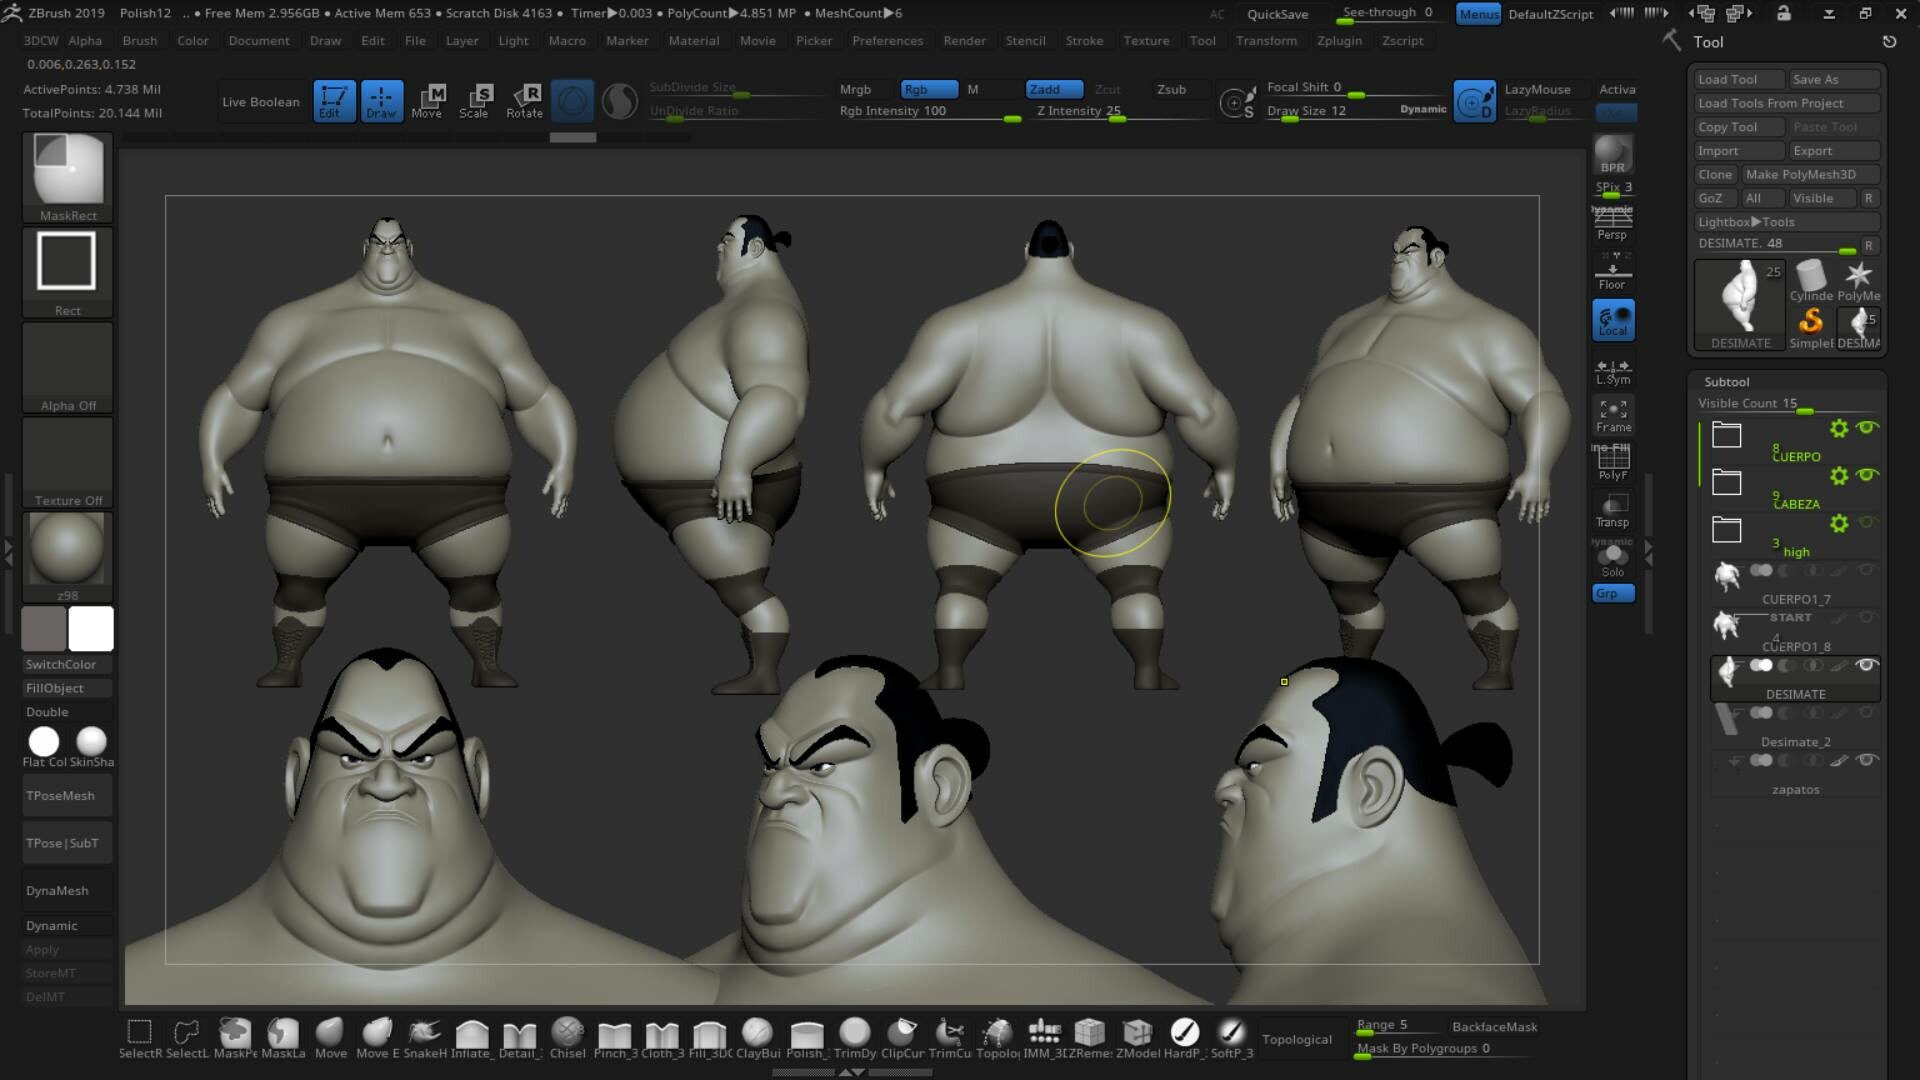Open settings gear of CUERPO folder
This screenshot has height=1080, width=1920.
(x=1838, y=429)
